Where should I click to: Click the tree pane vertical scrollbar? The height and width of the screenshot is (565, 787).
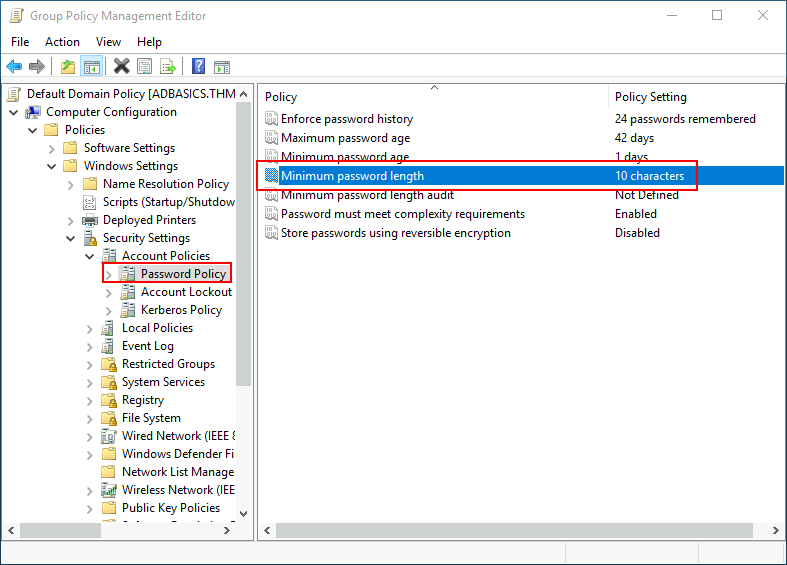click(x=243, y=250)
